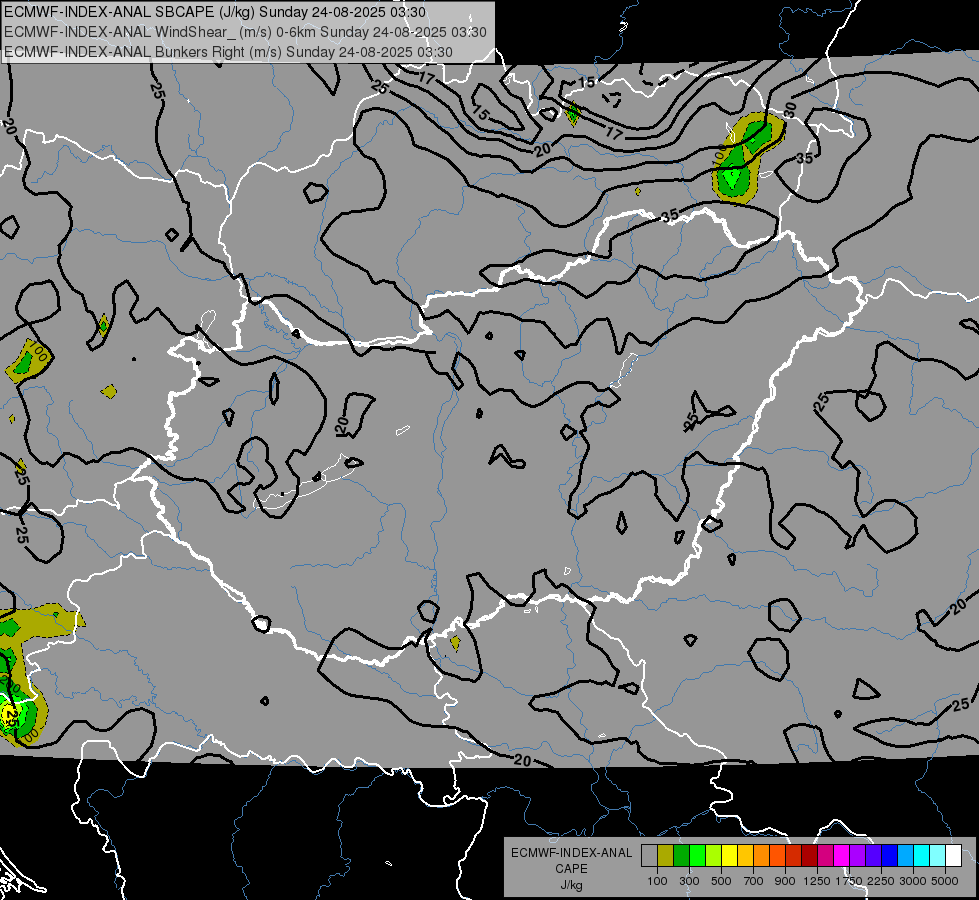Click the cyan swatch in the CAPE legend
979x900 pixels.
coord(922,855)
